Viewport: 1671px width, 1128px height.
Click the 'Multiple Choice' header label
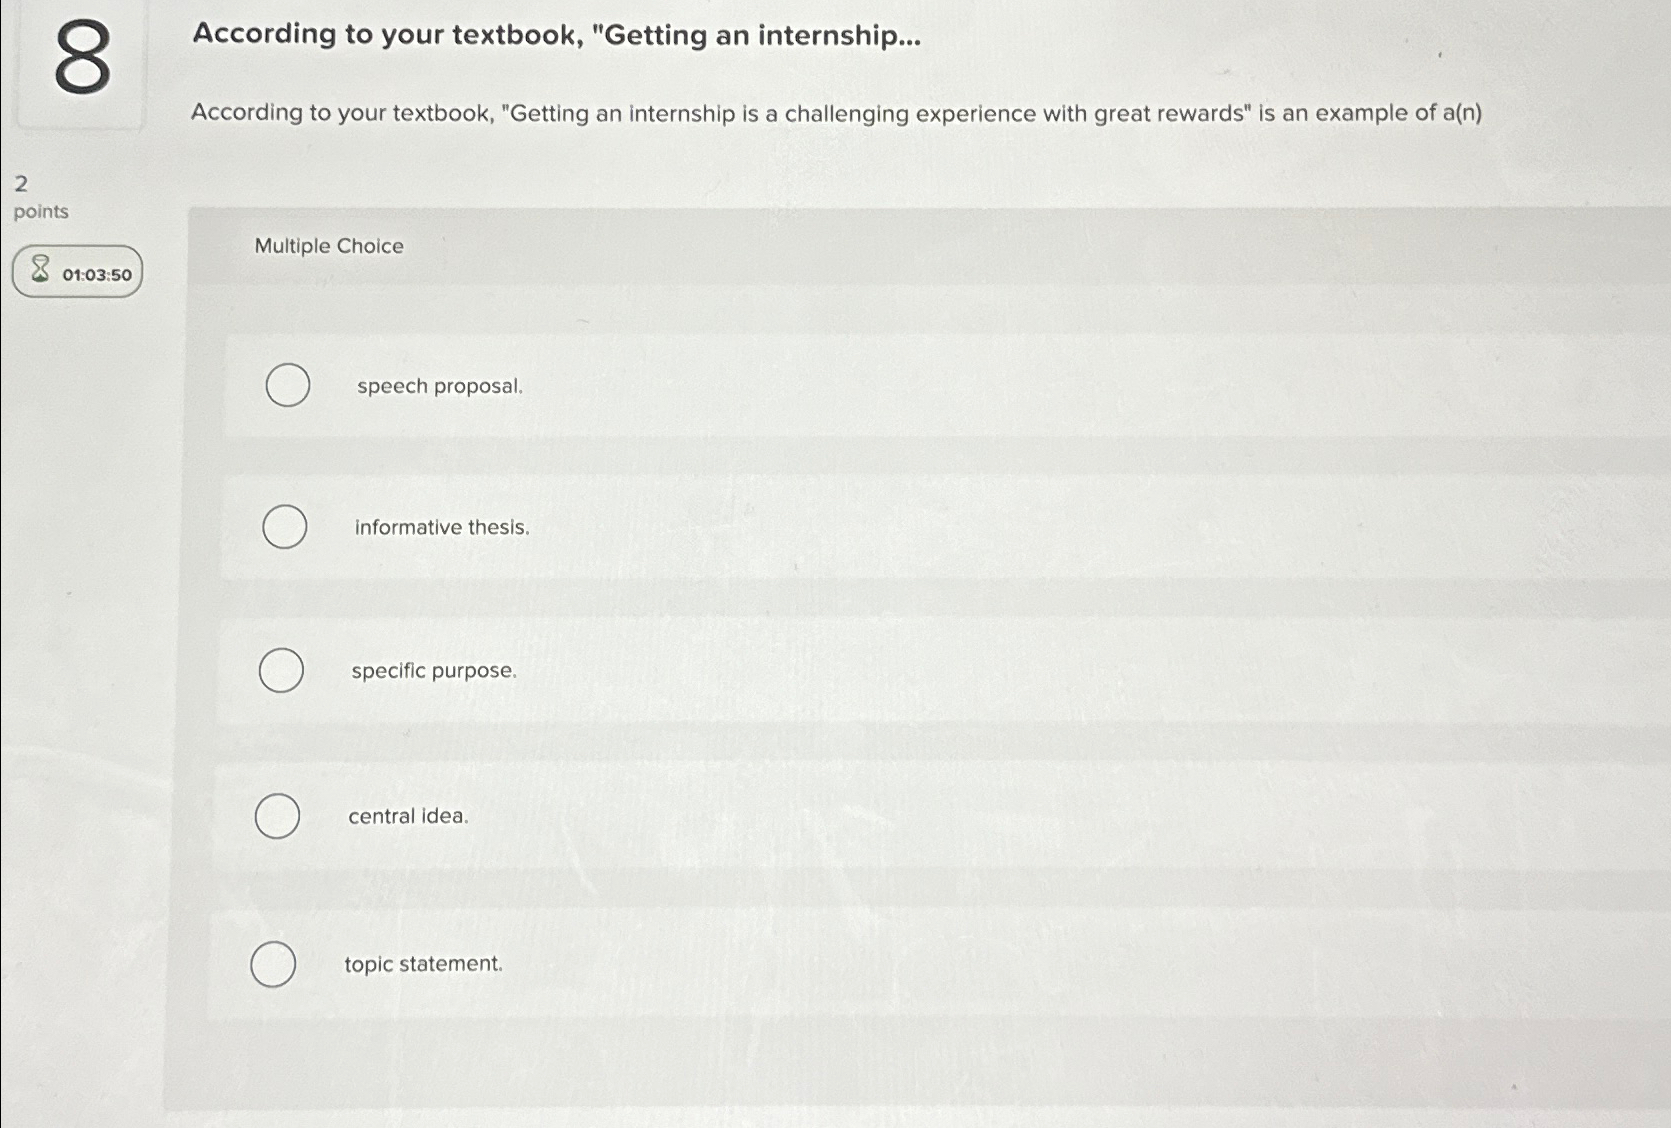pos(328,246)
